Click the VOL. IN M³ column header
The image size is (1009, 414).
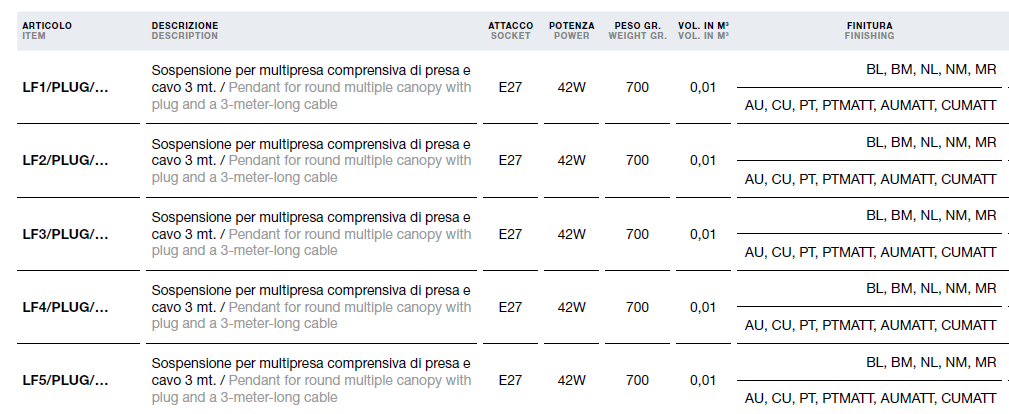(x=703, y=31)
